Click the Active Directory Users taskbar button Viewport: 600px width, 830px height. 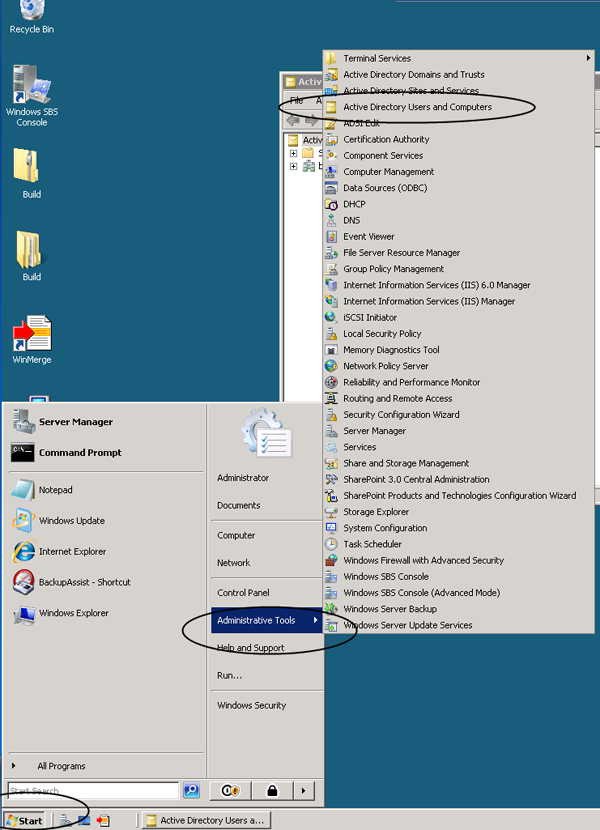pyautogui.click(x=207, y=820)
